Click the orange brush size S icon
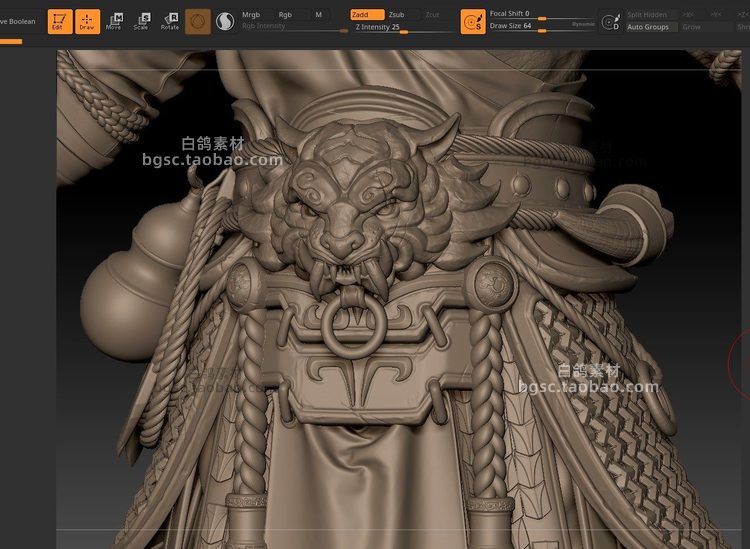 click(x=473, y=21)
